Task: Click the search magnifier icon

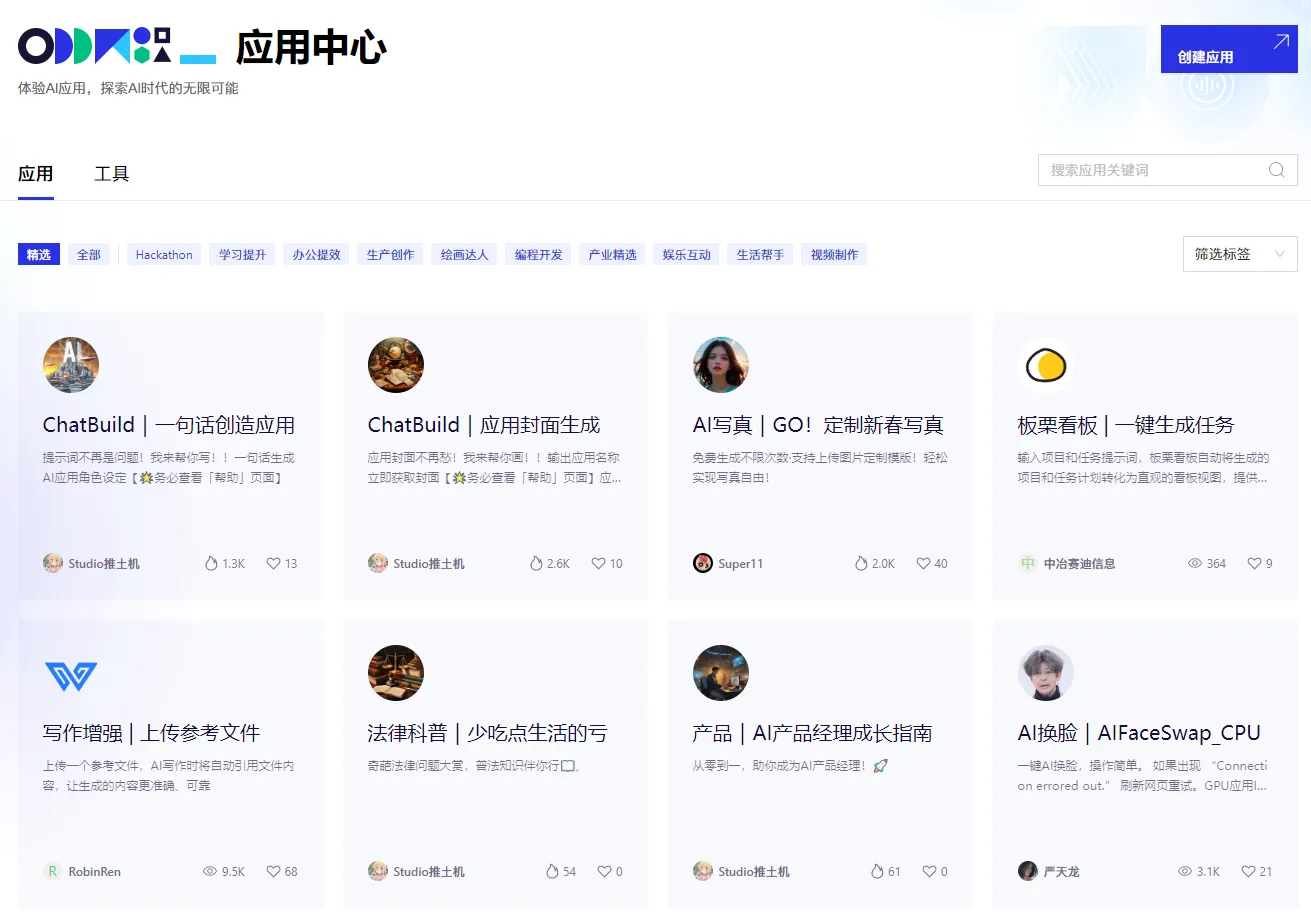Action: click(1276, 170)
